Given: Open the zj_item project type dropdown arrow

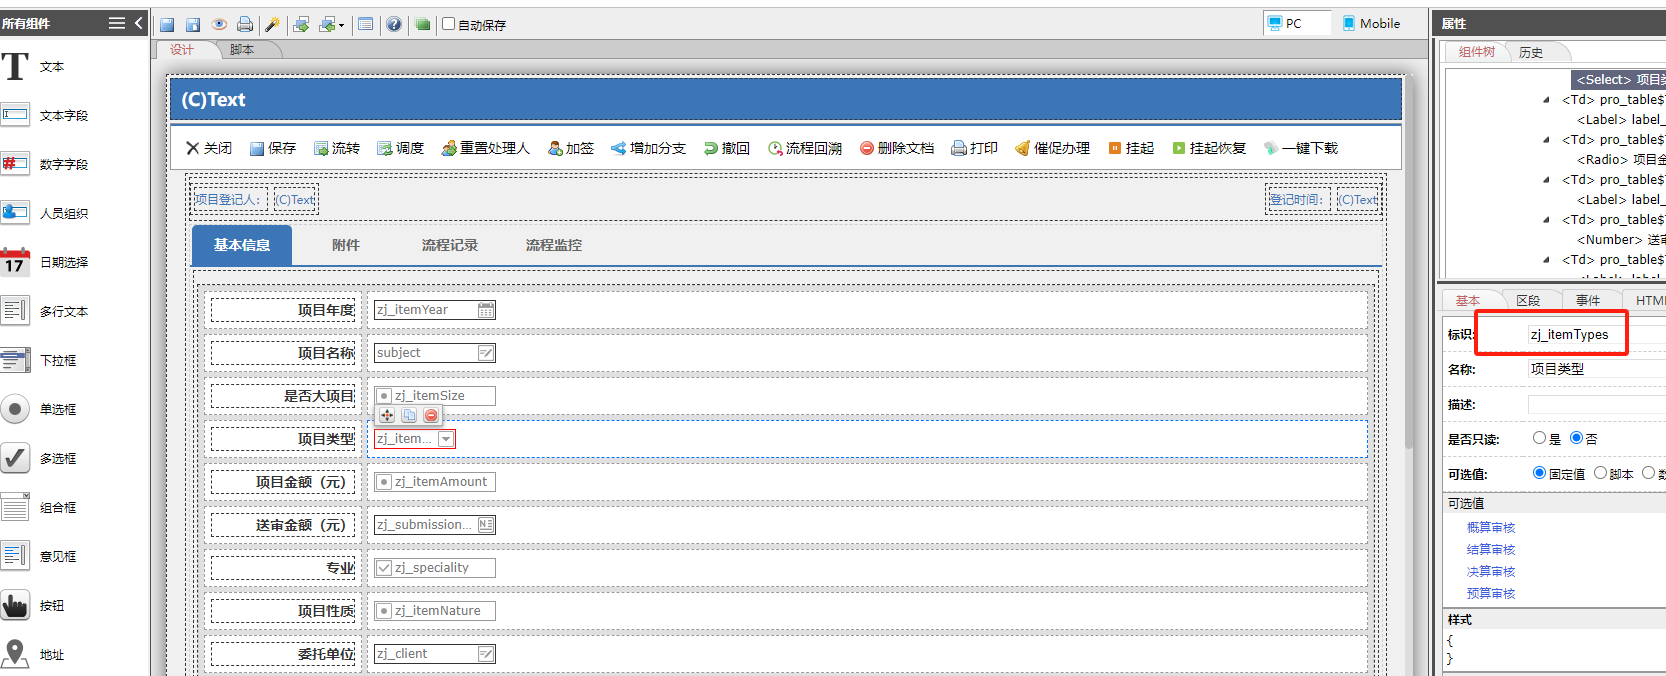Looking at the screenshot, I should coord(446,439).
